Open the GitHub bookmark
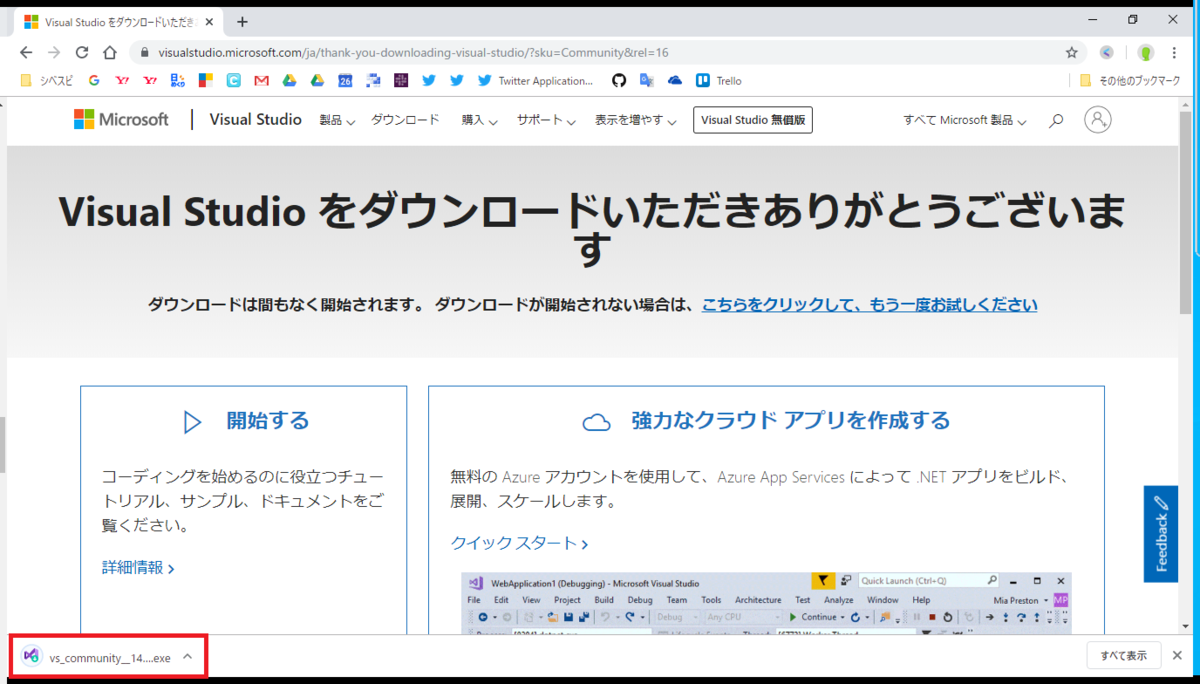The height and width of the screenshot is (684, 1200). 617,80
